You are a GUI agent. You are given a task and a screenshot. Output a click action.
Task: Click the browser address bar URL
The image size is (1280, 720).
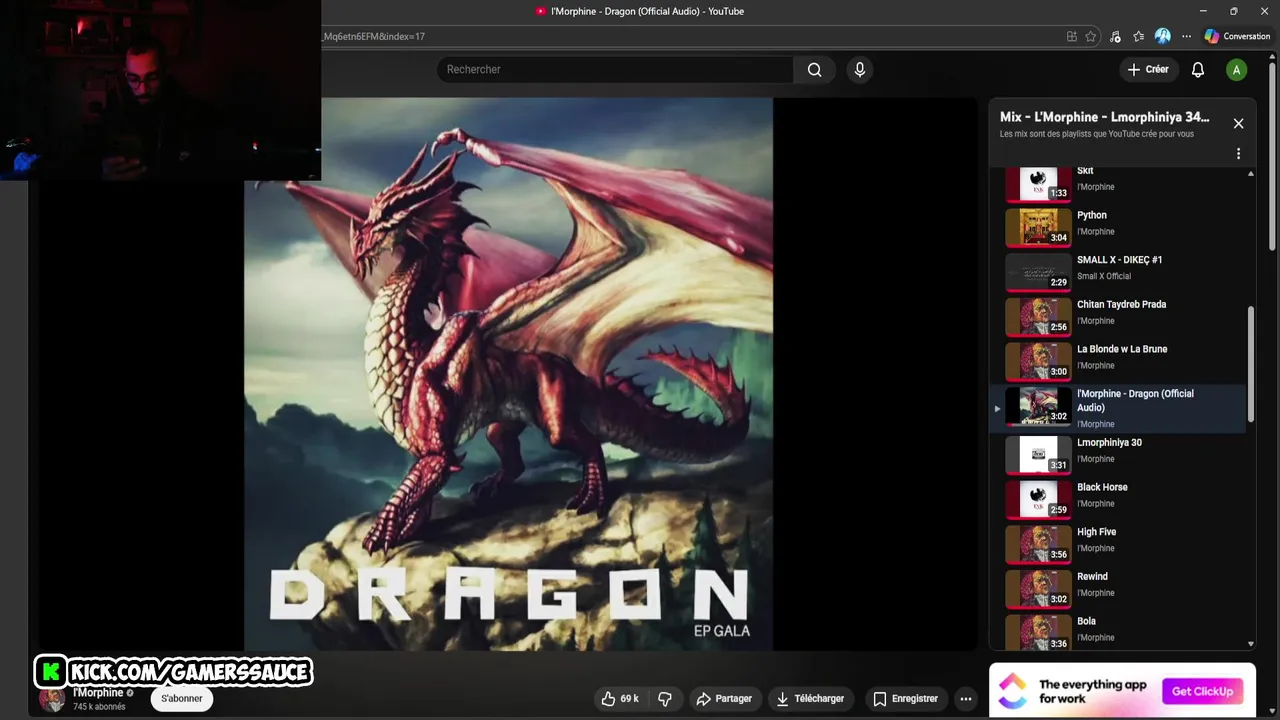click(372, 37)
